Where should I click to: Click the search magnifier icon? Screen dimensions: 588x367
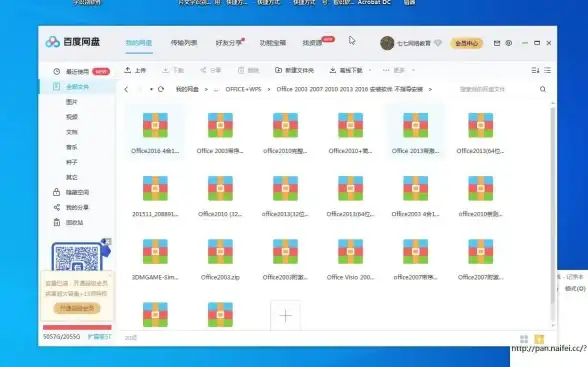coord(543,89)
